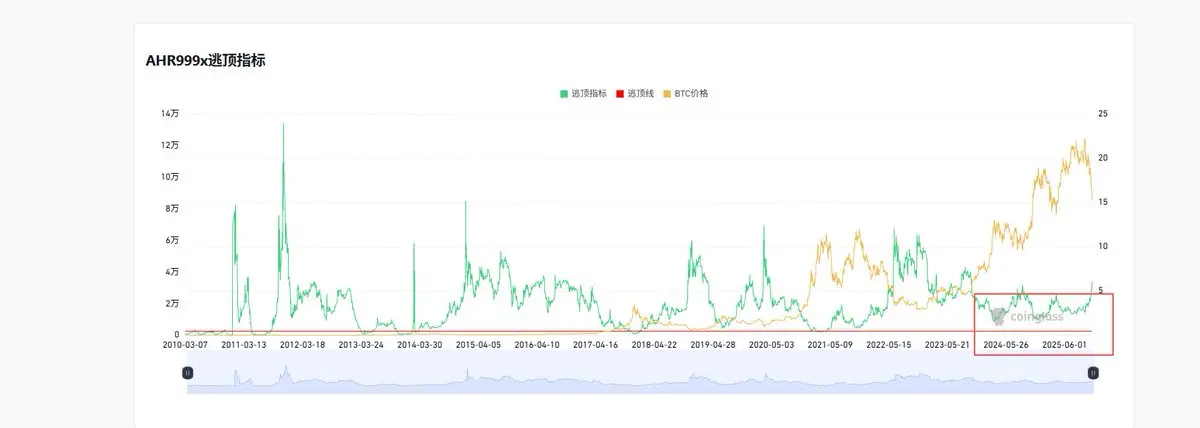
Task: Click the 2020-05-03 date label
Action: [x=771, y=344]
